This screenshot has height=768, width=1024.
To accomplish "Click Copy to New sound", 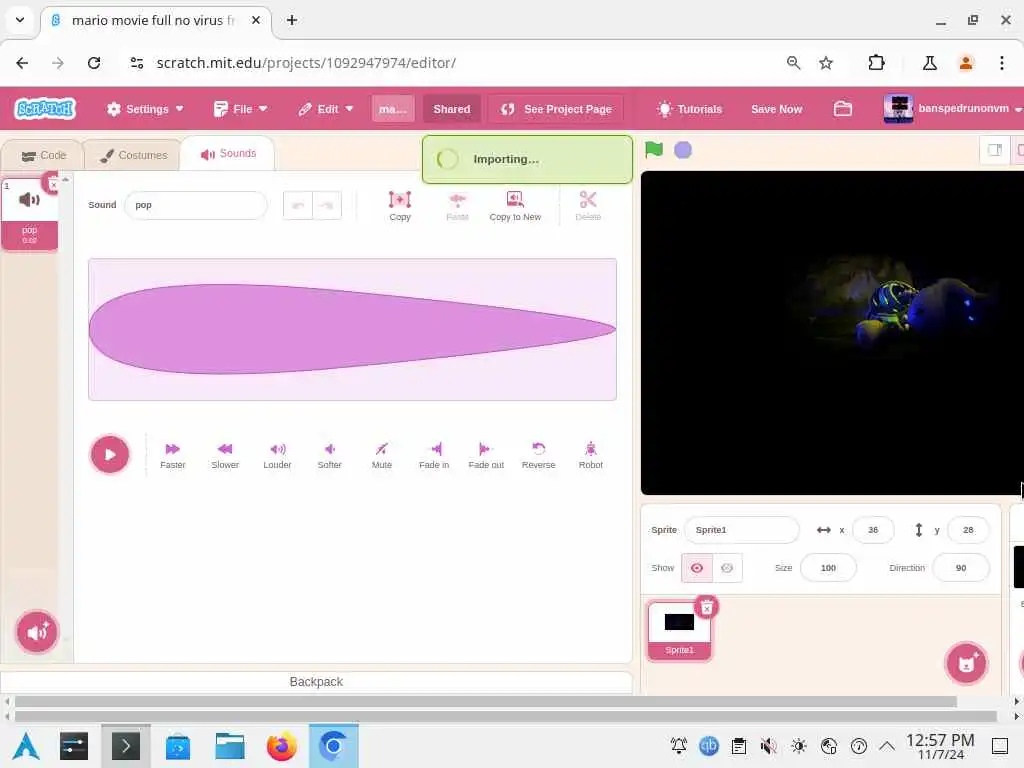I will (515, 206).
